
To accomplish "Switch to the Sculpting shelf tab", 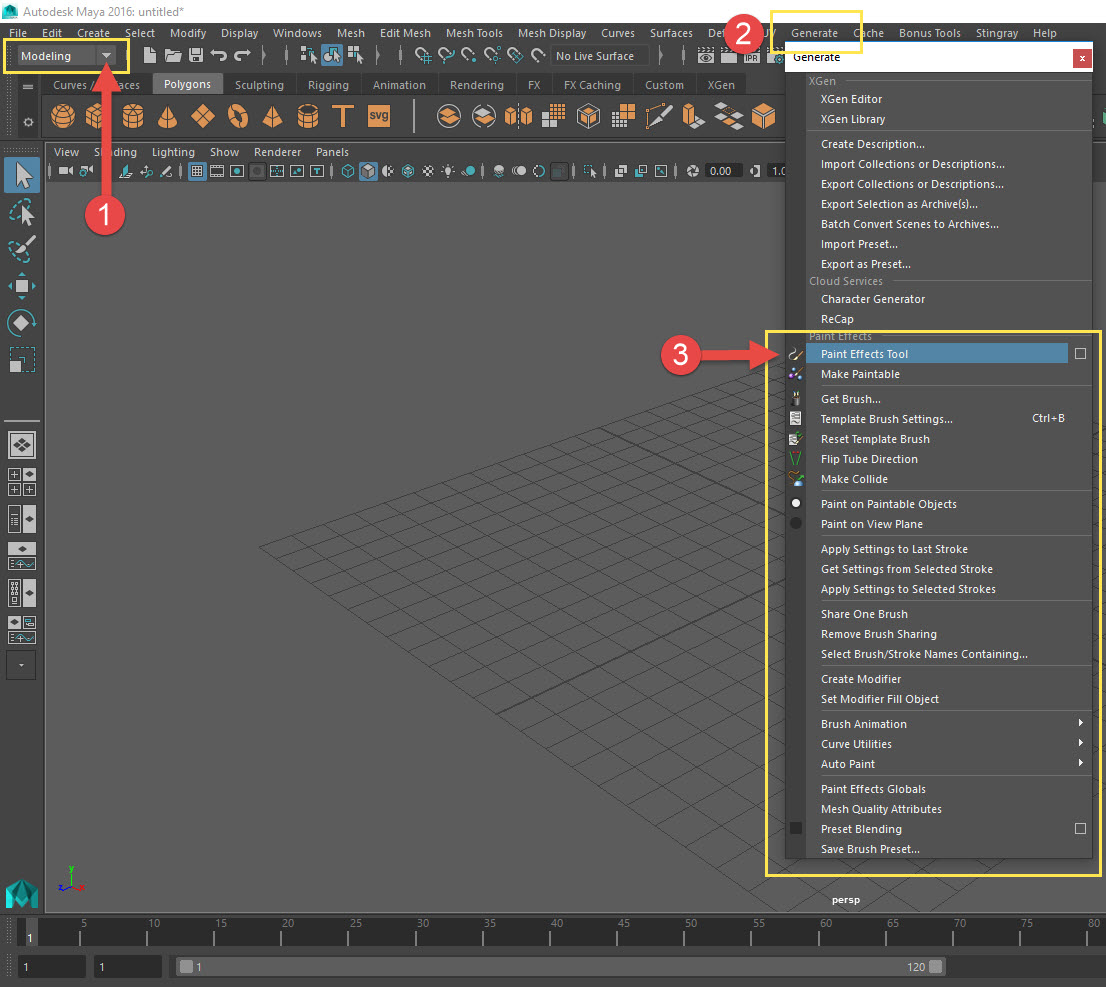I will 259,84.
